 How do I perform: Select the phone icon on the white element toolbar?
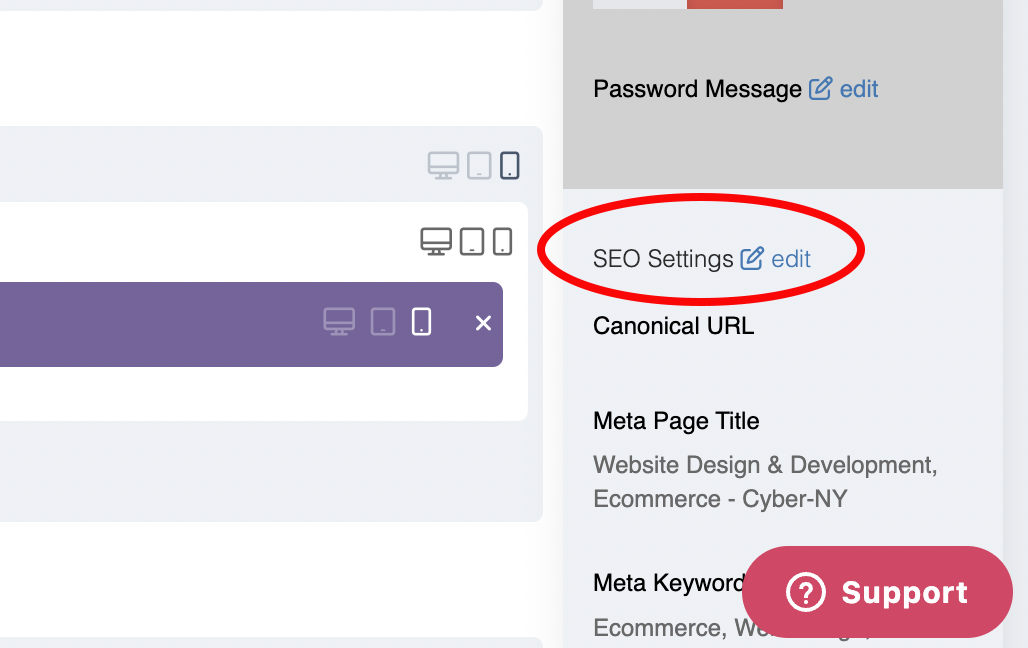point(501,240)
